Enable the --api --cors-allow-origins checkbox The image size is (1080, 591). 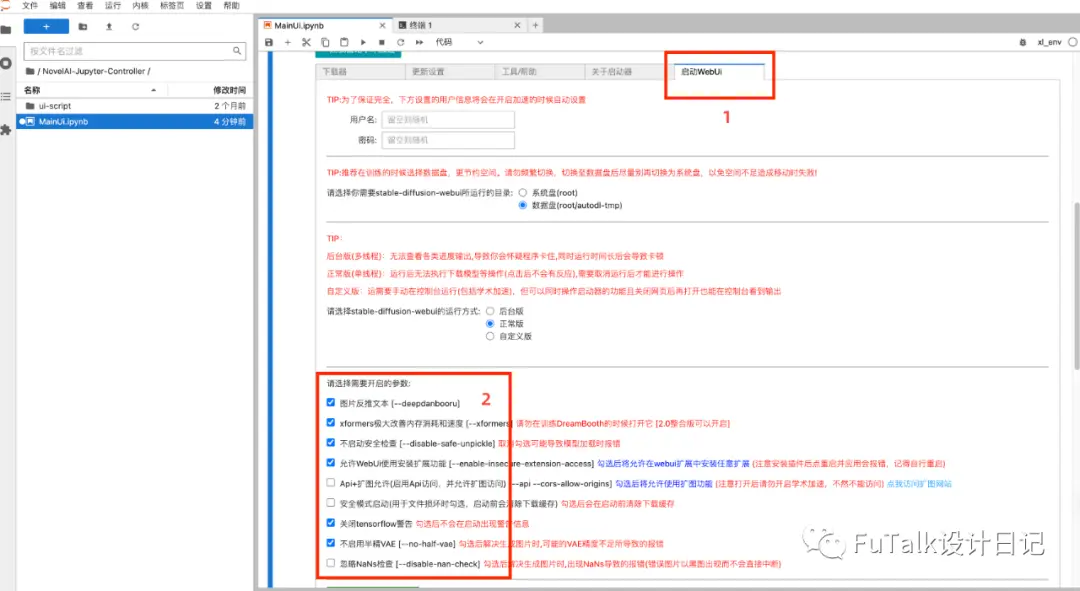(x=331, y=483)
